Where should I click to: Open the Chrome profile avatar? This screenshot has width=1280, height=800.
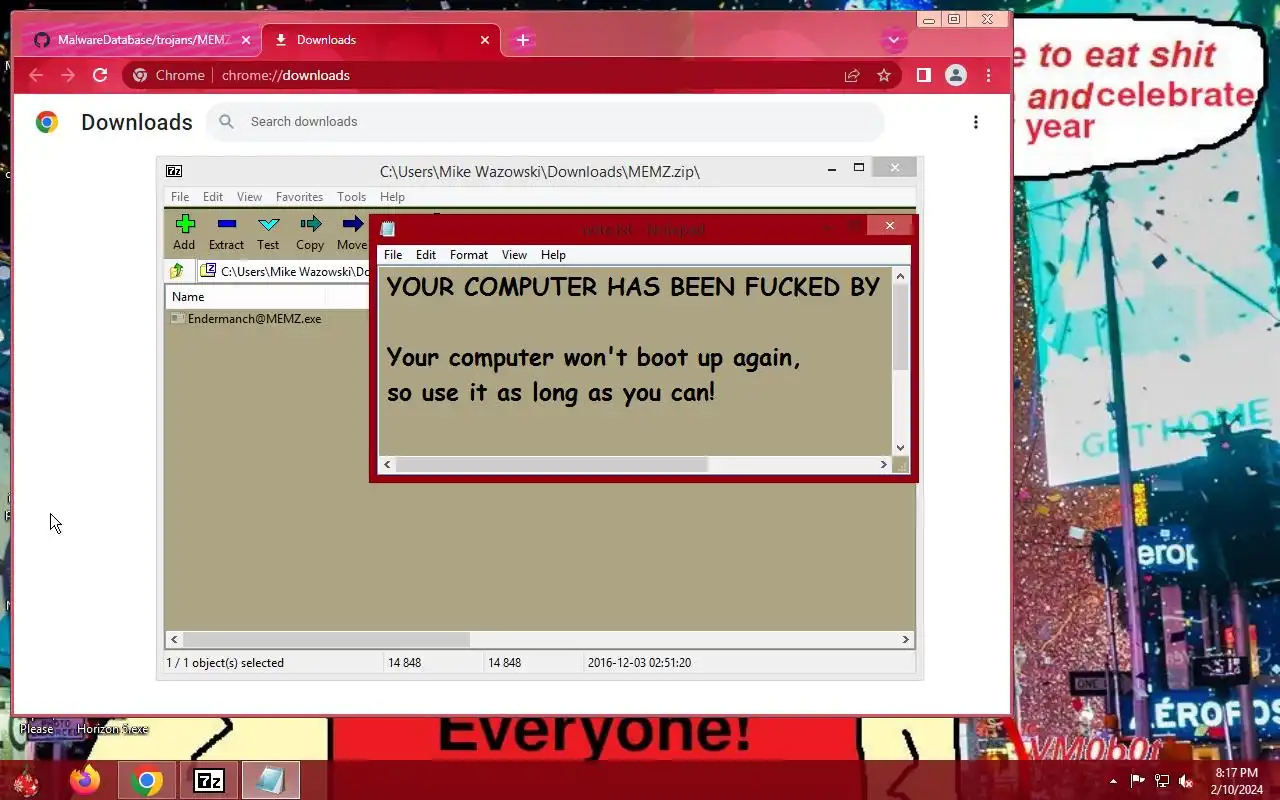[x=956, y=75]
